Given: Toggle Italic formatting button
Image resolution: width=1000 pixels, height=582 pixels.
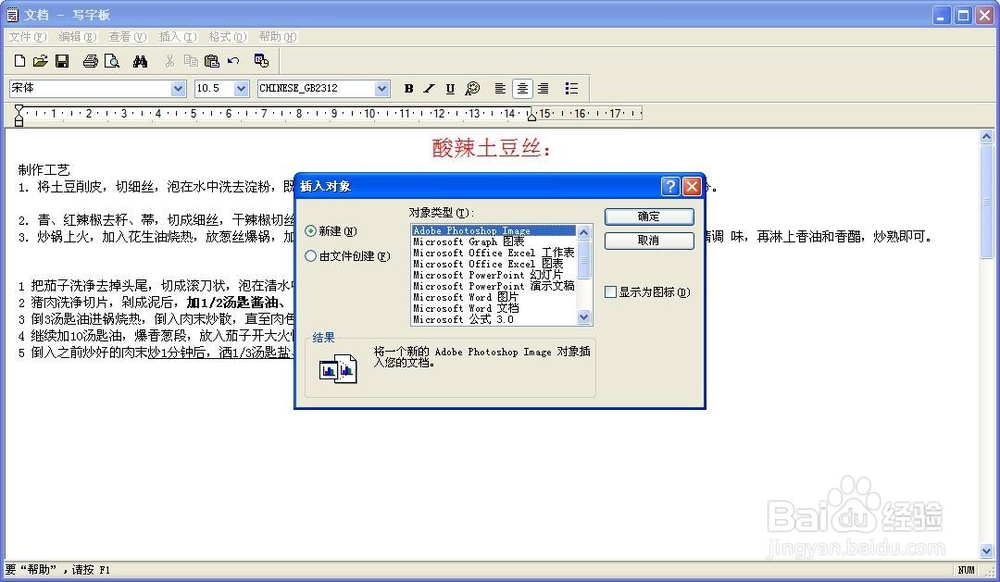Looking at the screenshot, I should [429, 89].
